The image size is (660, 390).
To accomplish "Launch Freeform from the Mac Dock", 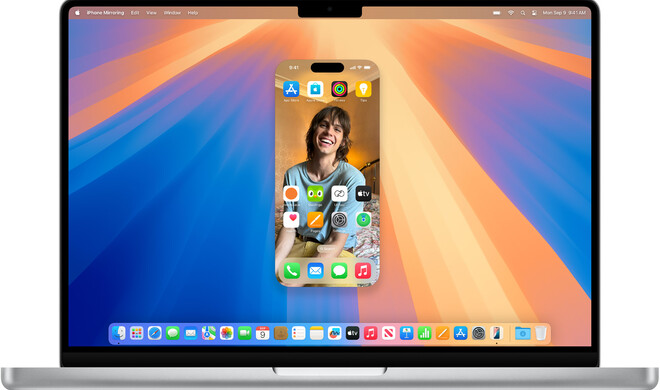I will tap(335, 333).
